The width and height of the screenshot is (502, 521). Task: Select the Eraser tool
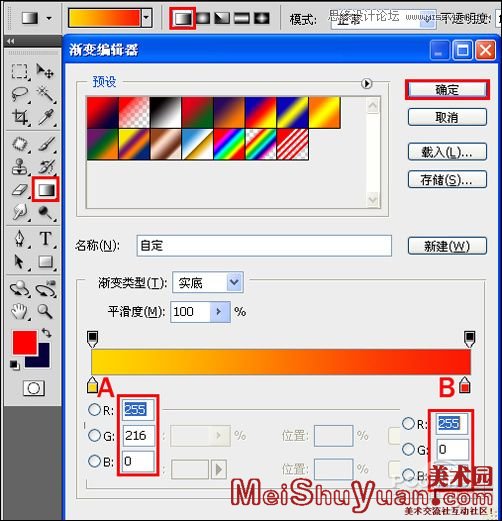pyautogui.click(x=19, y=190)
